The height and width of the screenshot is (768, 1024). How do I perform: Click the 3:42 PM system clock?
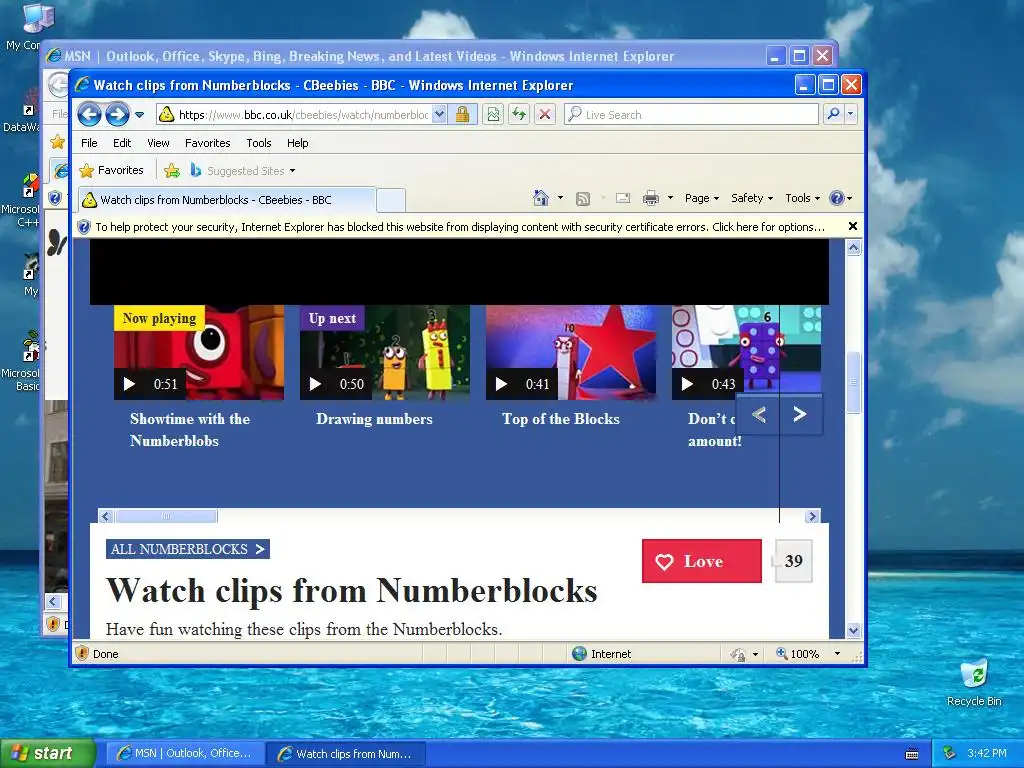click(x=987, y=753)
